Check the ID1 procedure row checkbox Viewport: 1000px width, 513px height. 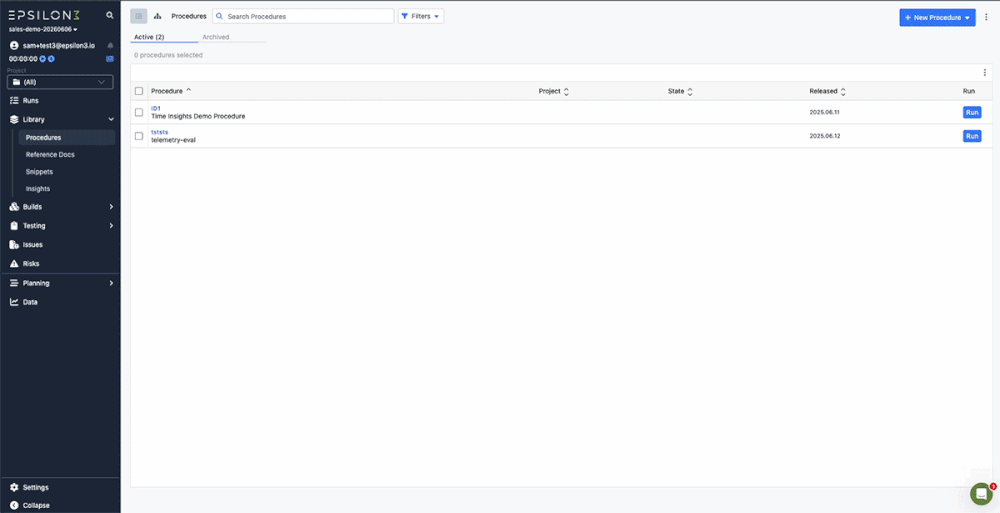click(x=139, y=112)
